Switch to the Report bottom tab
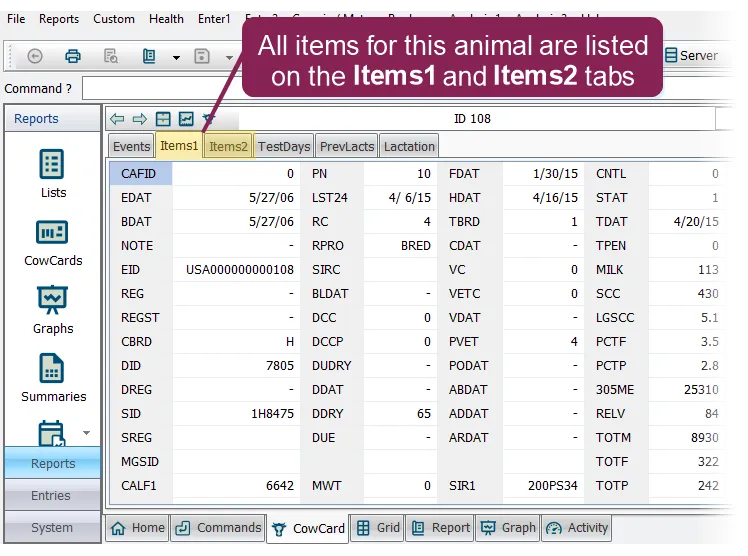Viewport: 748px width, 556px height. (440, 528)
